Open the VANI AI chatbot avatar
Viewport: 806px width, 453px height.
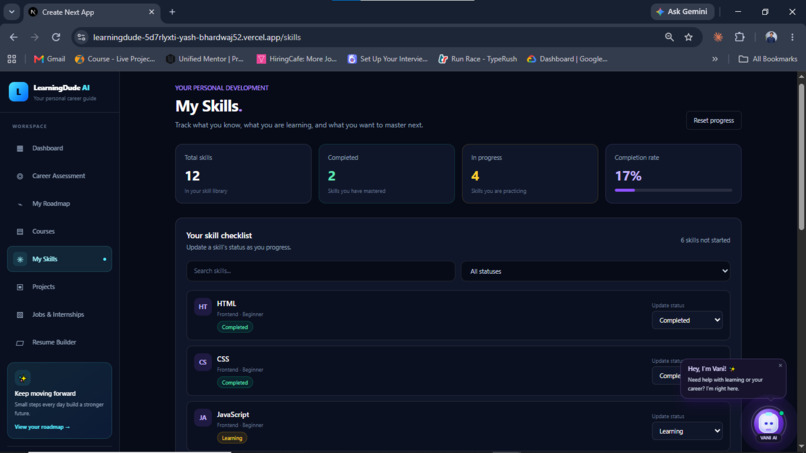pyautogui.click(x=768, y=424)
